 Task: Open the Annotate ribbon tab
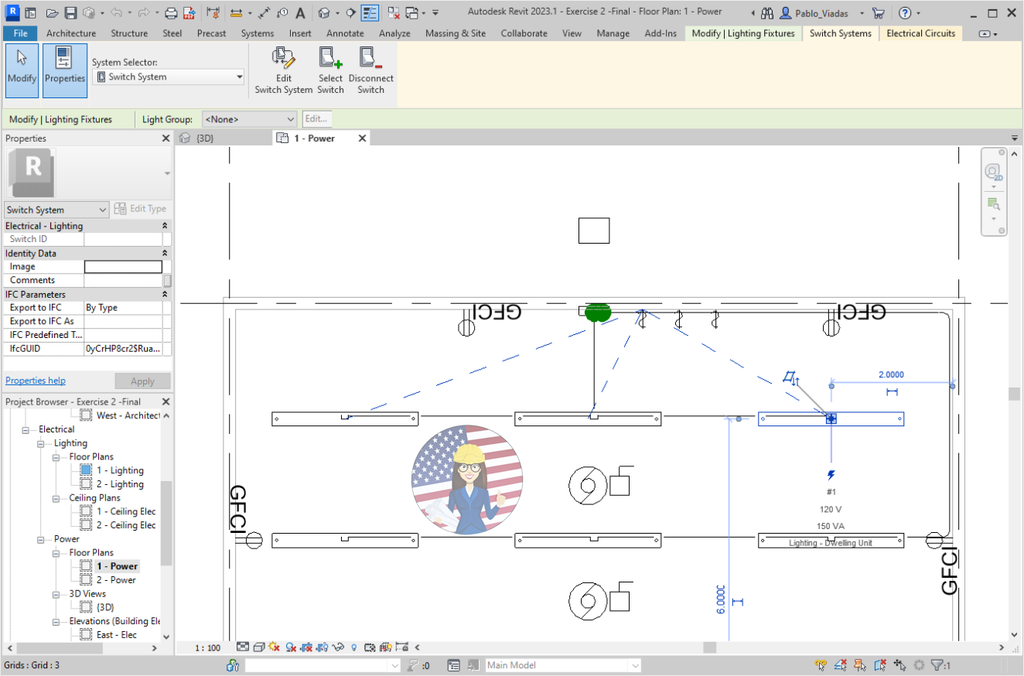point(345,33)
